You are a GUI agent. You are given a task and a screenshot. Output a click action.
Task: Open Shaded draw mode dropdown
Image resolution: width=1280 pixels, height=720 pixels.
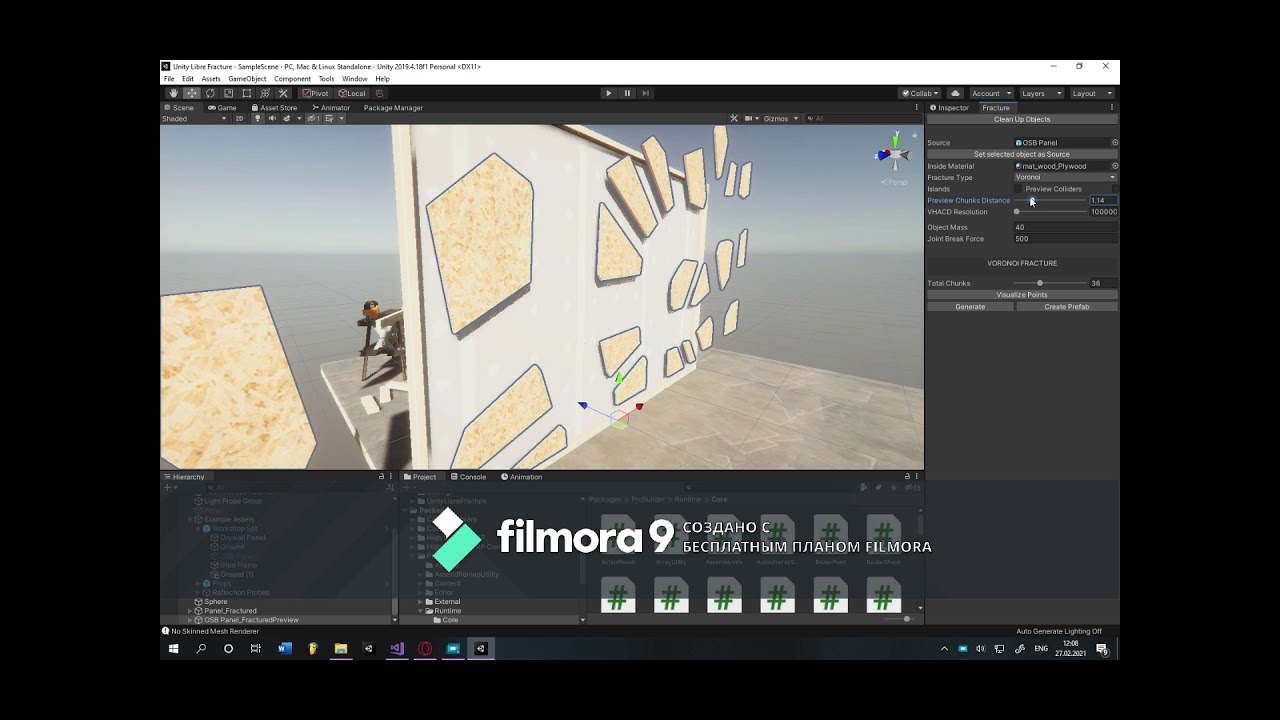coord(195,118)
